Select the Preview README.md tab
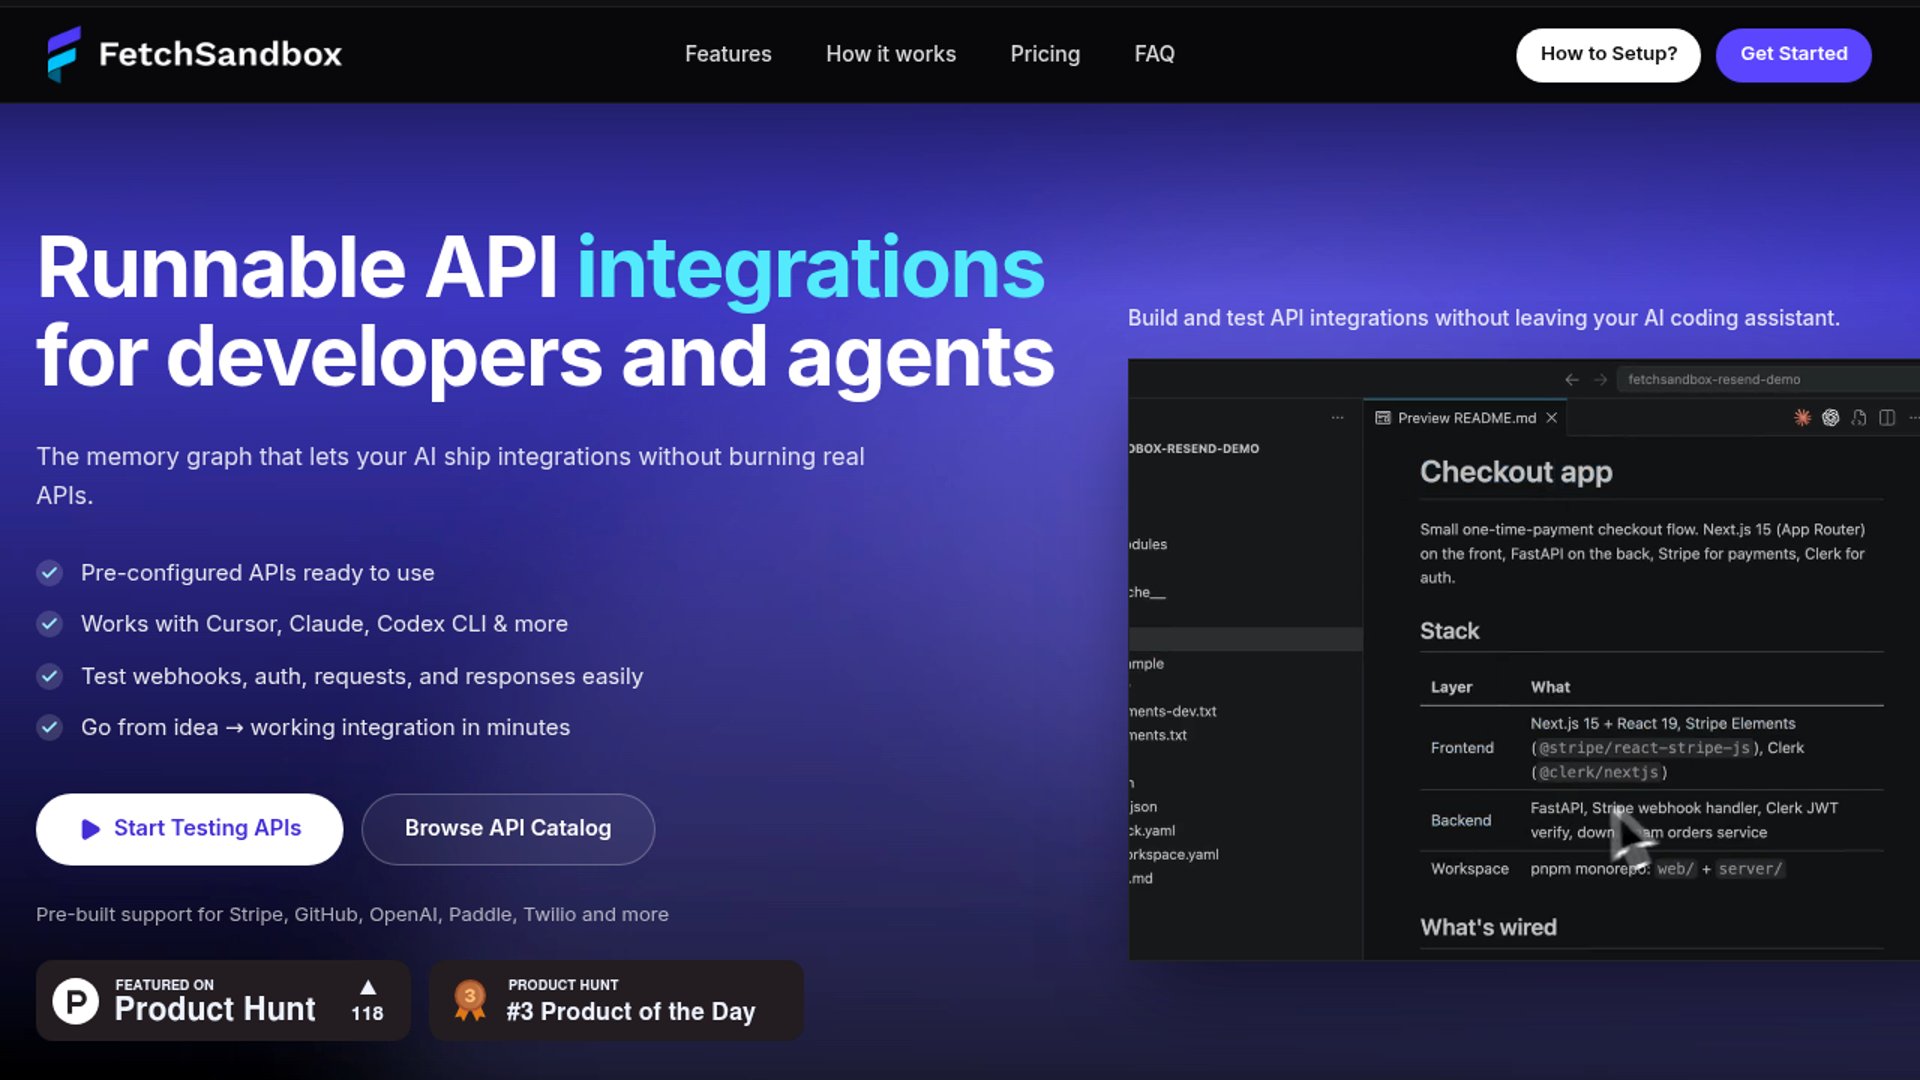The image size is (1920, 1080). [x=1466, y=418]
